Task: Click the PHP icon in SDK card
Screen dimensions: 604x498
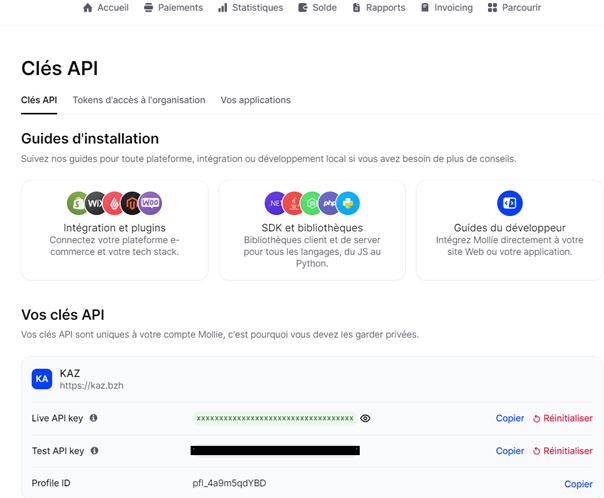Action: (x=330, y=204)
